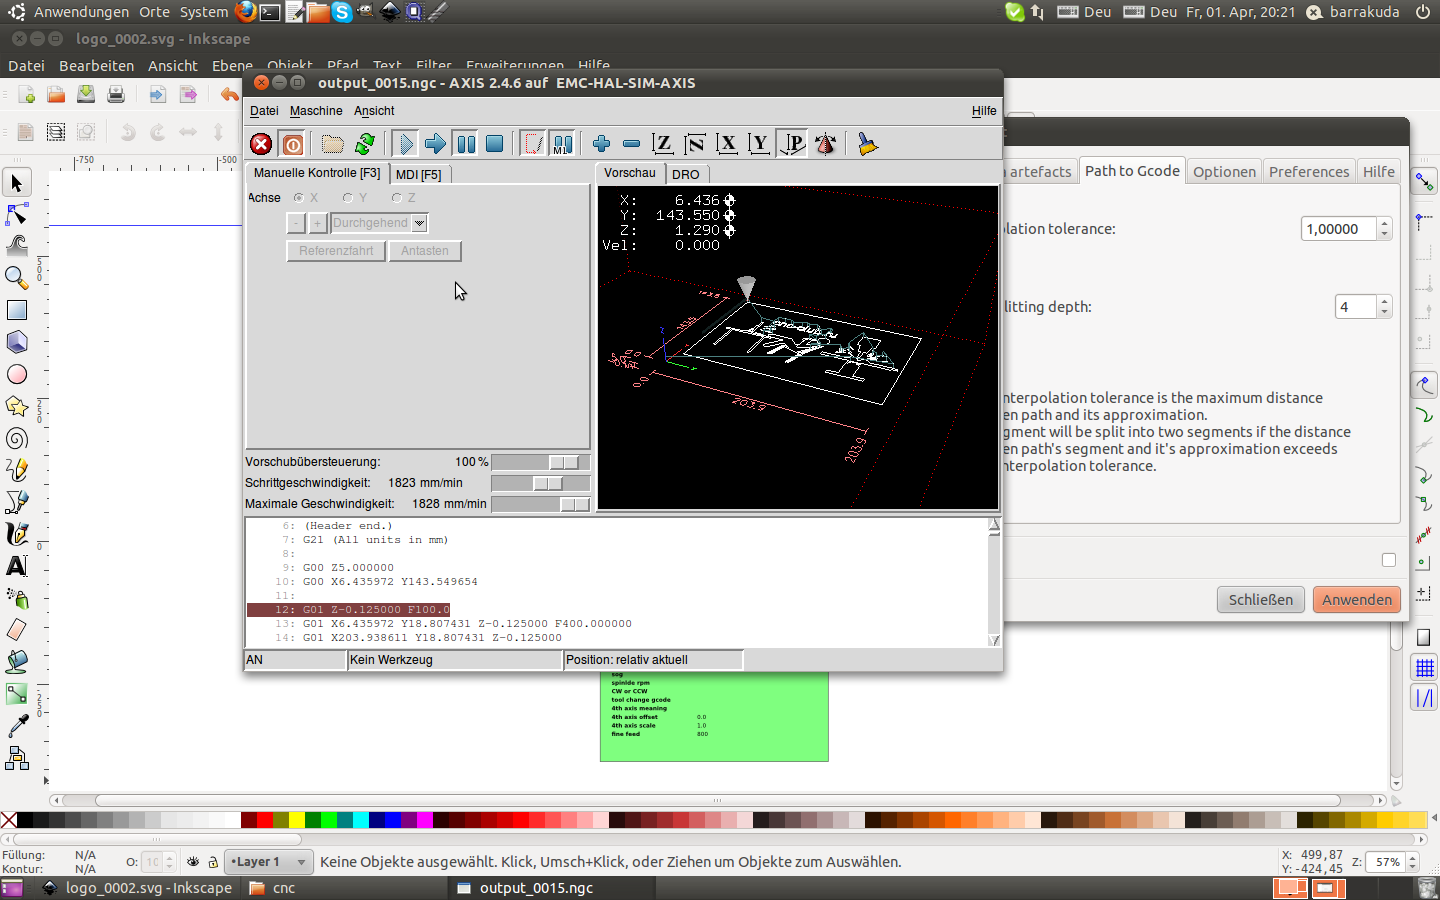Click the red emergency stop icon
Viewport: 1440px width, 900px height.
tap(261, 144)
